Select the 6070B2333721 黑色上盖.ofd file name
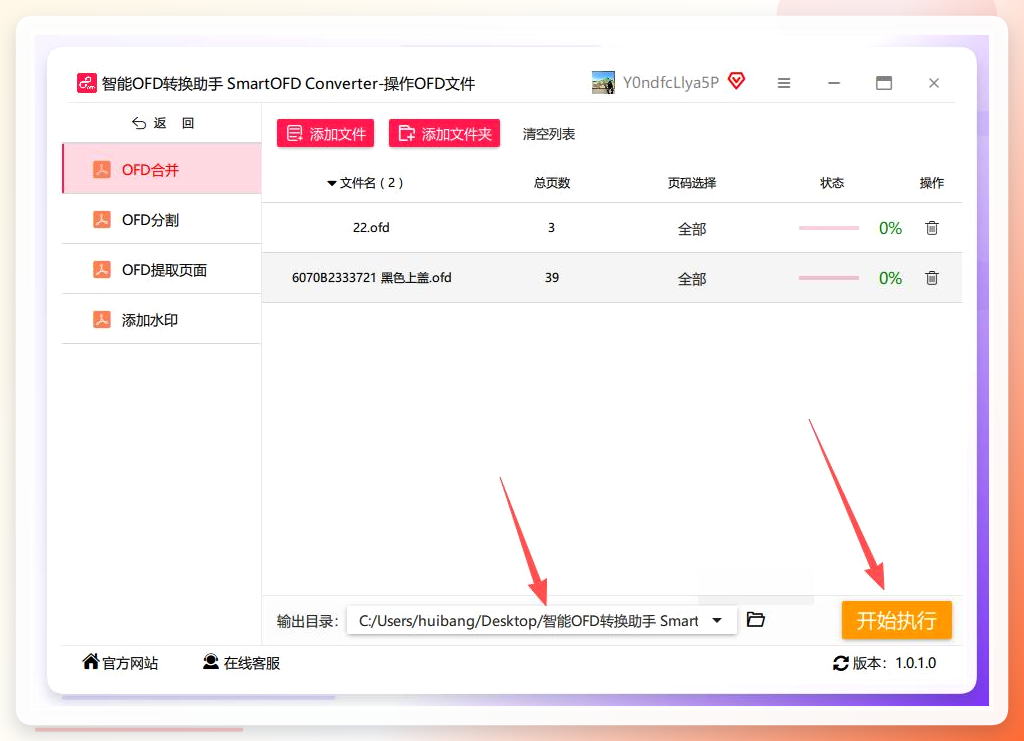The height and width of the screenshot is (741, 1024). 371,277
